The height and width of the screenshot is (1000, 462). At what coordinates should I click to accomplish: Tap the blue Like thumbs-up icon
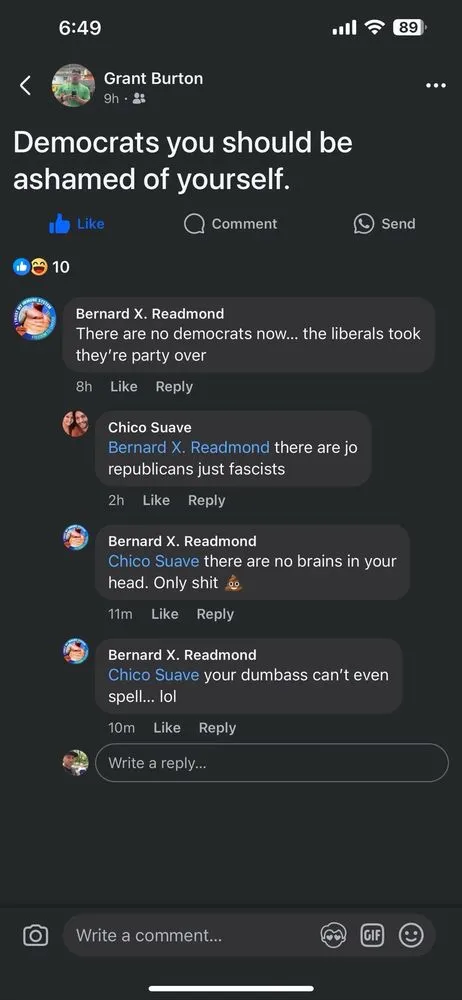[59, 224]
